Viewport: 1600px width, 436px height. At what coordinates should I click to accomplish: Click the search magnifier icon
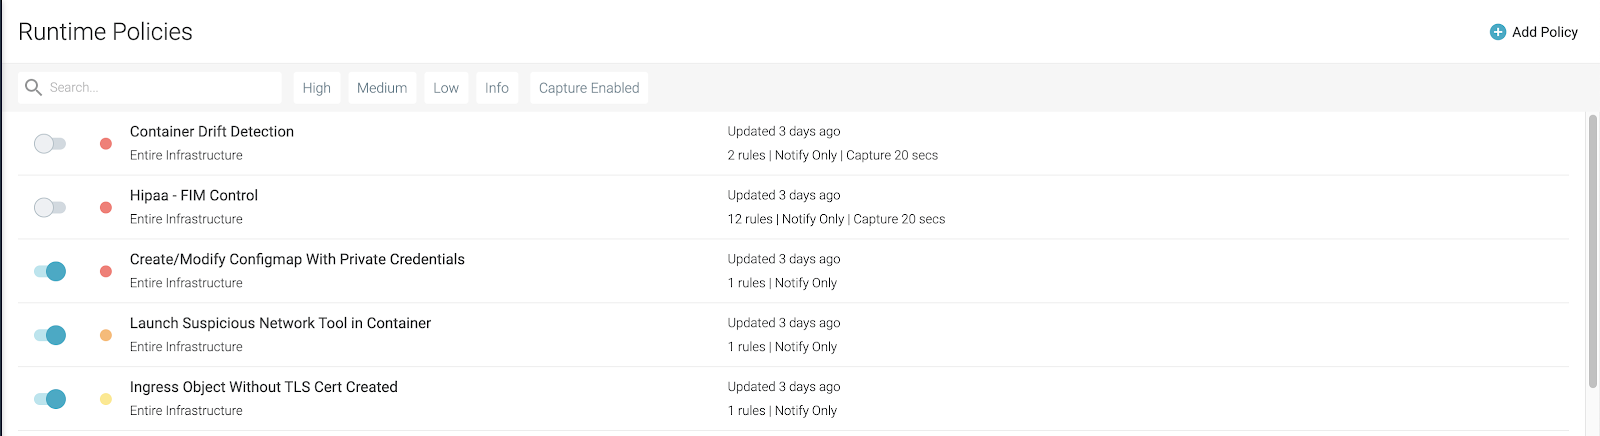tap(33, 87)
